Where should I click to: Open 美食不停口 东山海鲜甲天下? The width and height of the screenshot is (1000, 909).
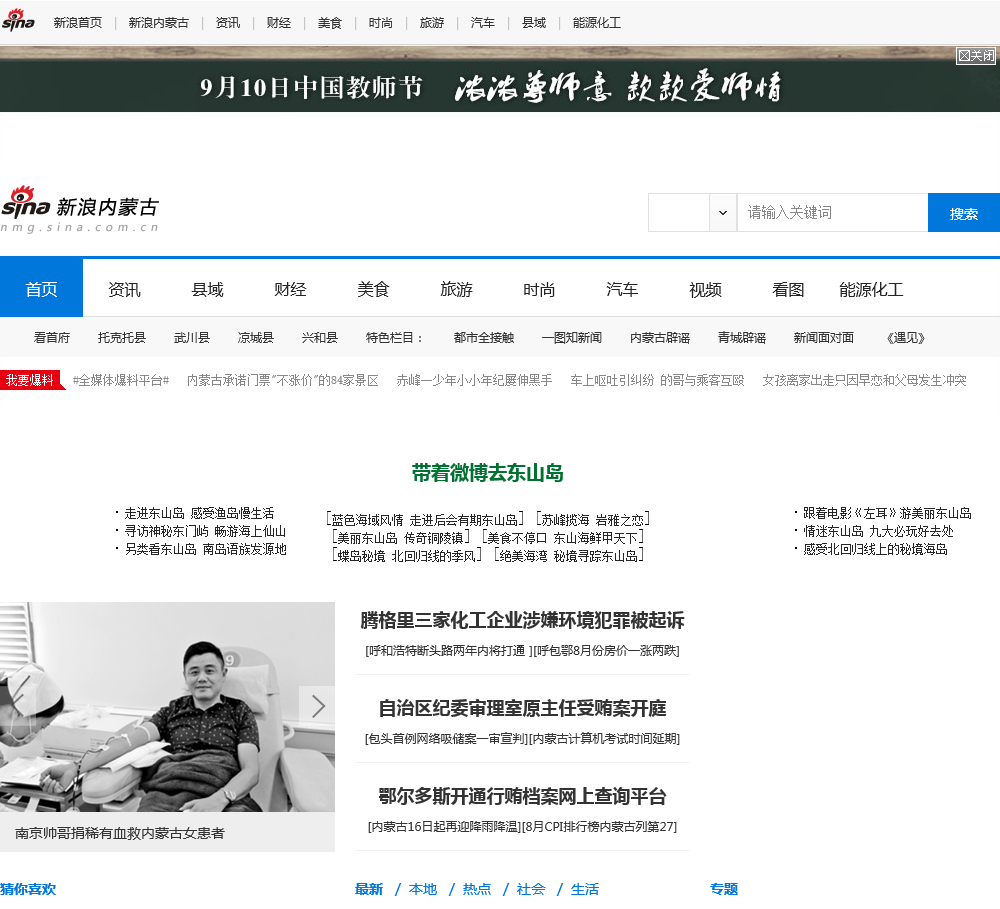562,537
